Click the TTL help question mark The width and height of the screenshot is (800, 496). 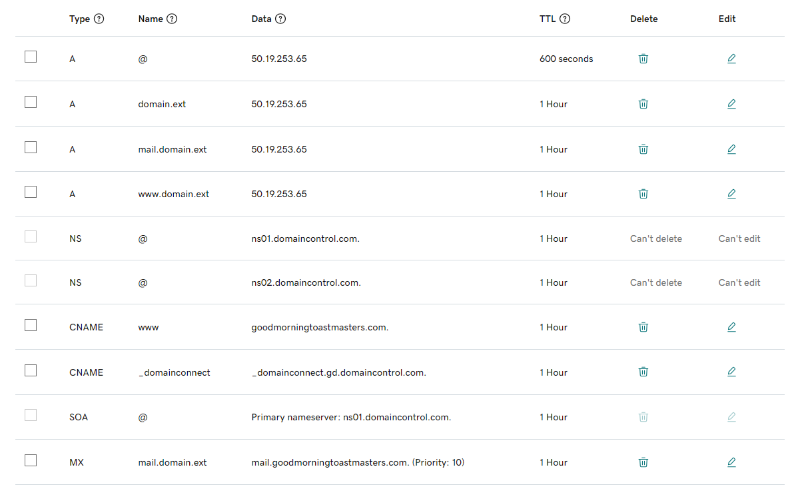pyautogui.click(x=565, y=19)
